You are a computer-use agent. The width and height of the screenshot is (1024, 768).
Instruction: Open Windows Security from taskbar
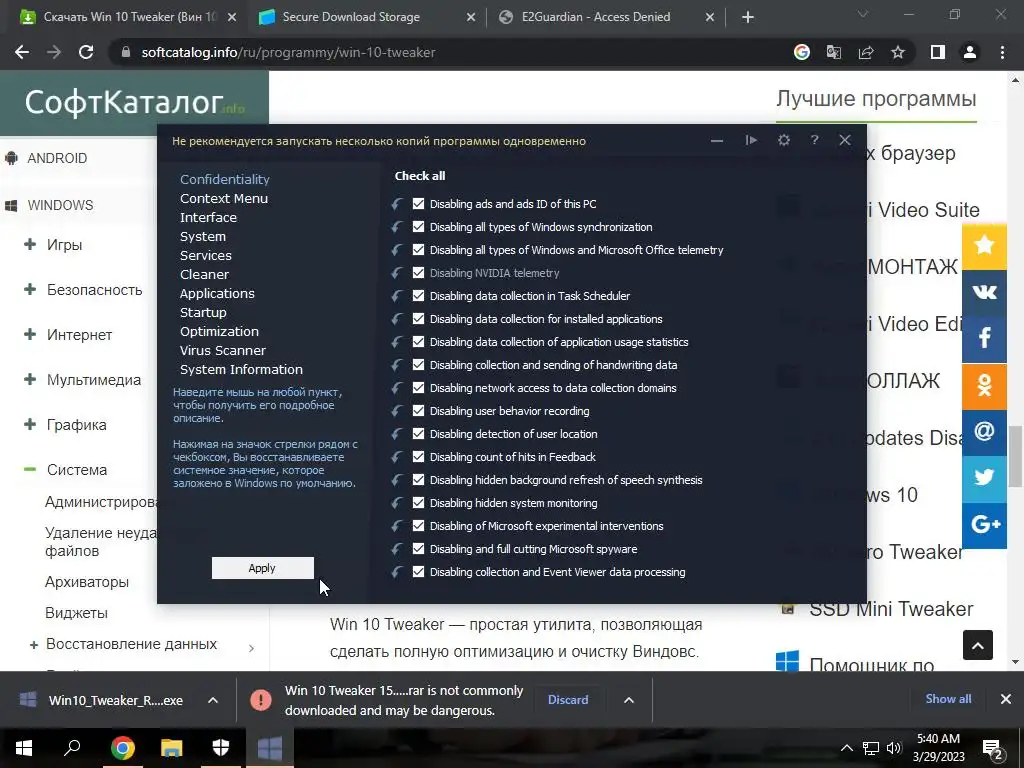coord(221,748)
